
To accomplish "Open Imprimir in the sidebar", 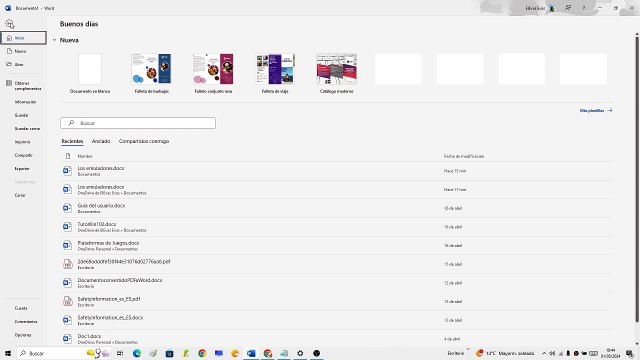I will click(x=22, y=142).
